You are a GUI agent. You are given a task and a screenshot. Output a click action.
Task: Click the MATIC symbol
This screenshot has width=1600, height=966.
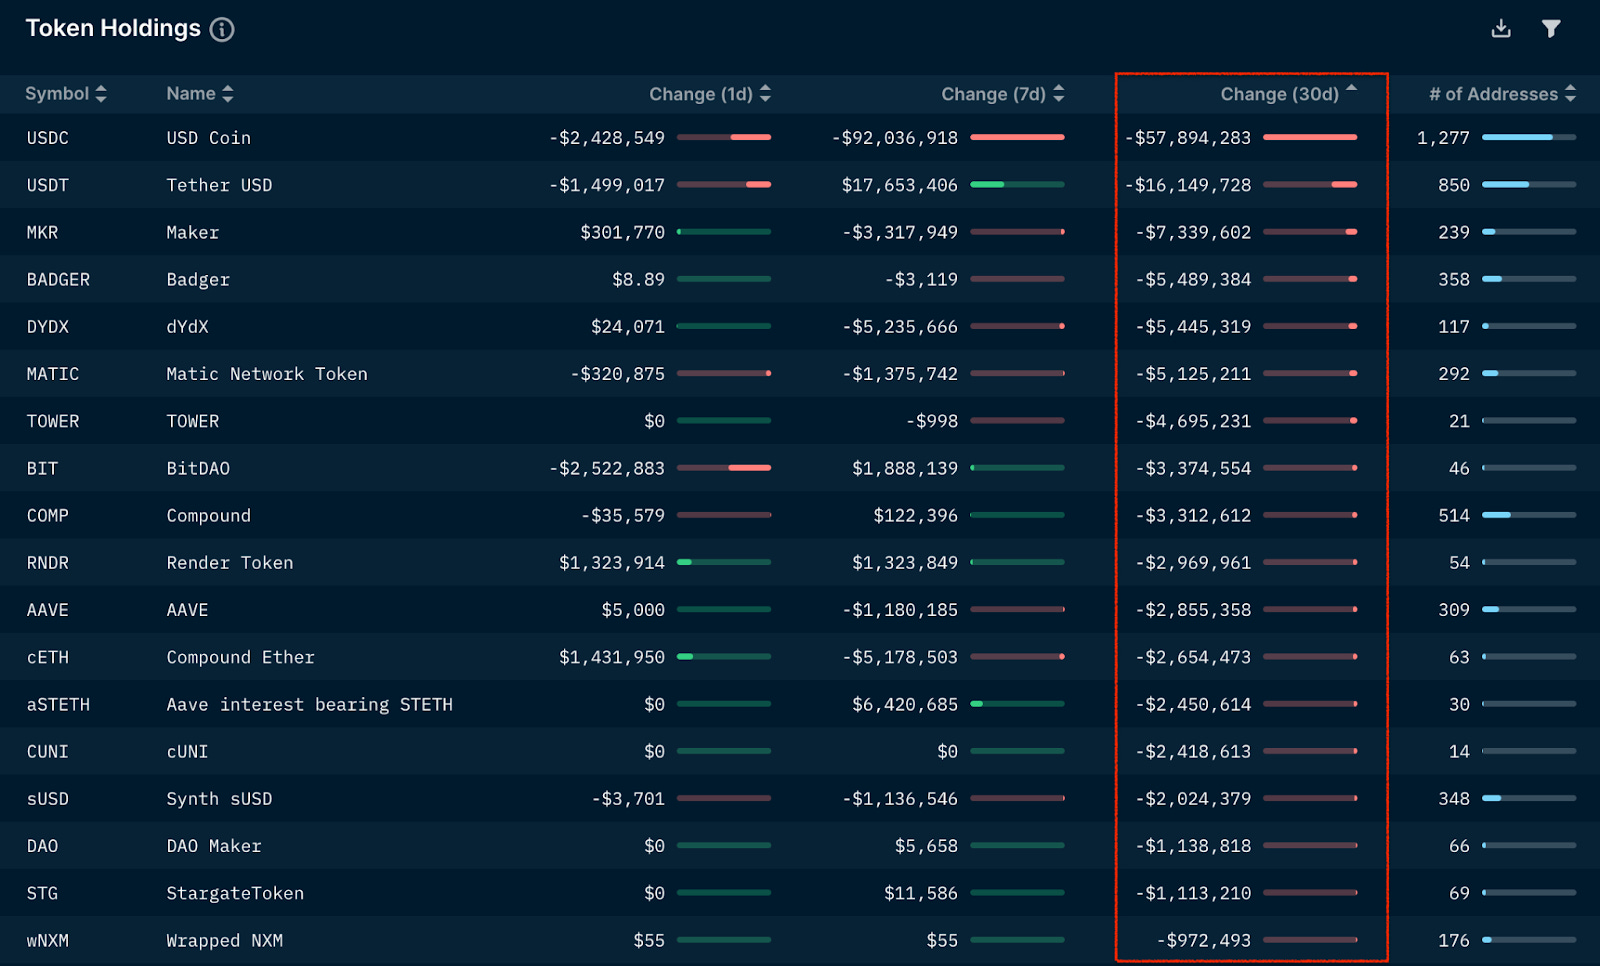point(53,374)
